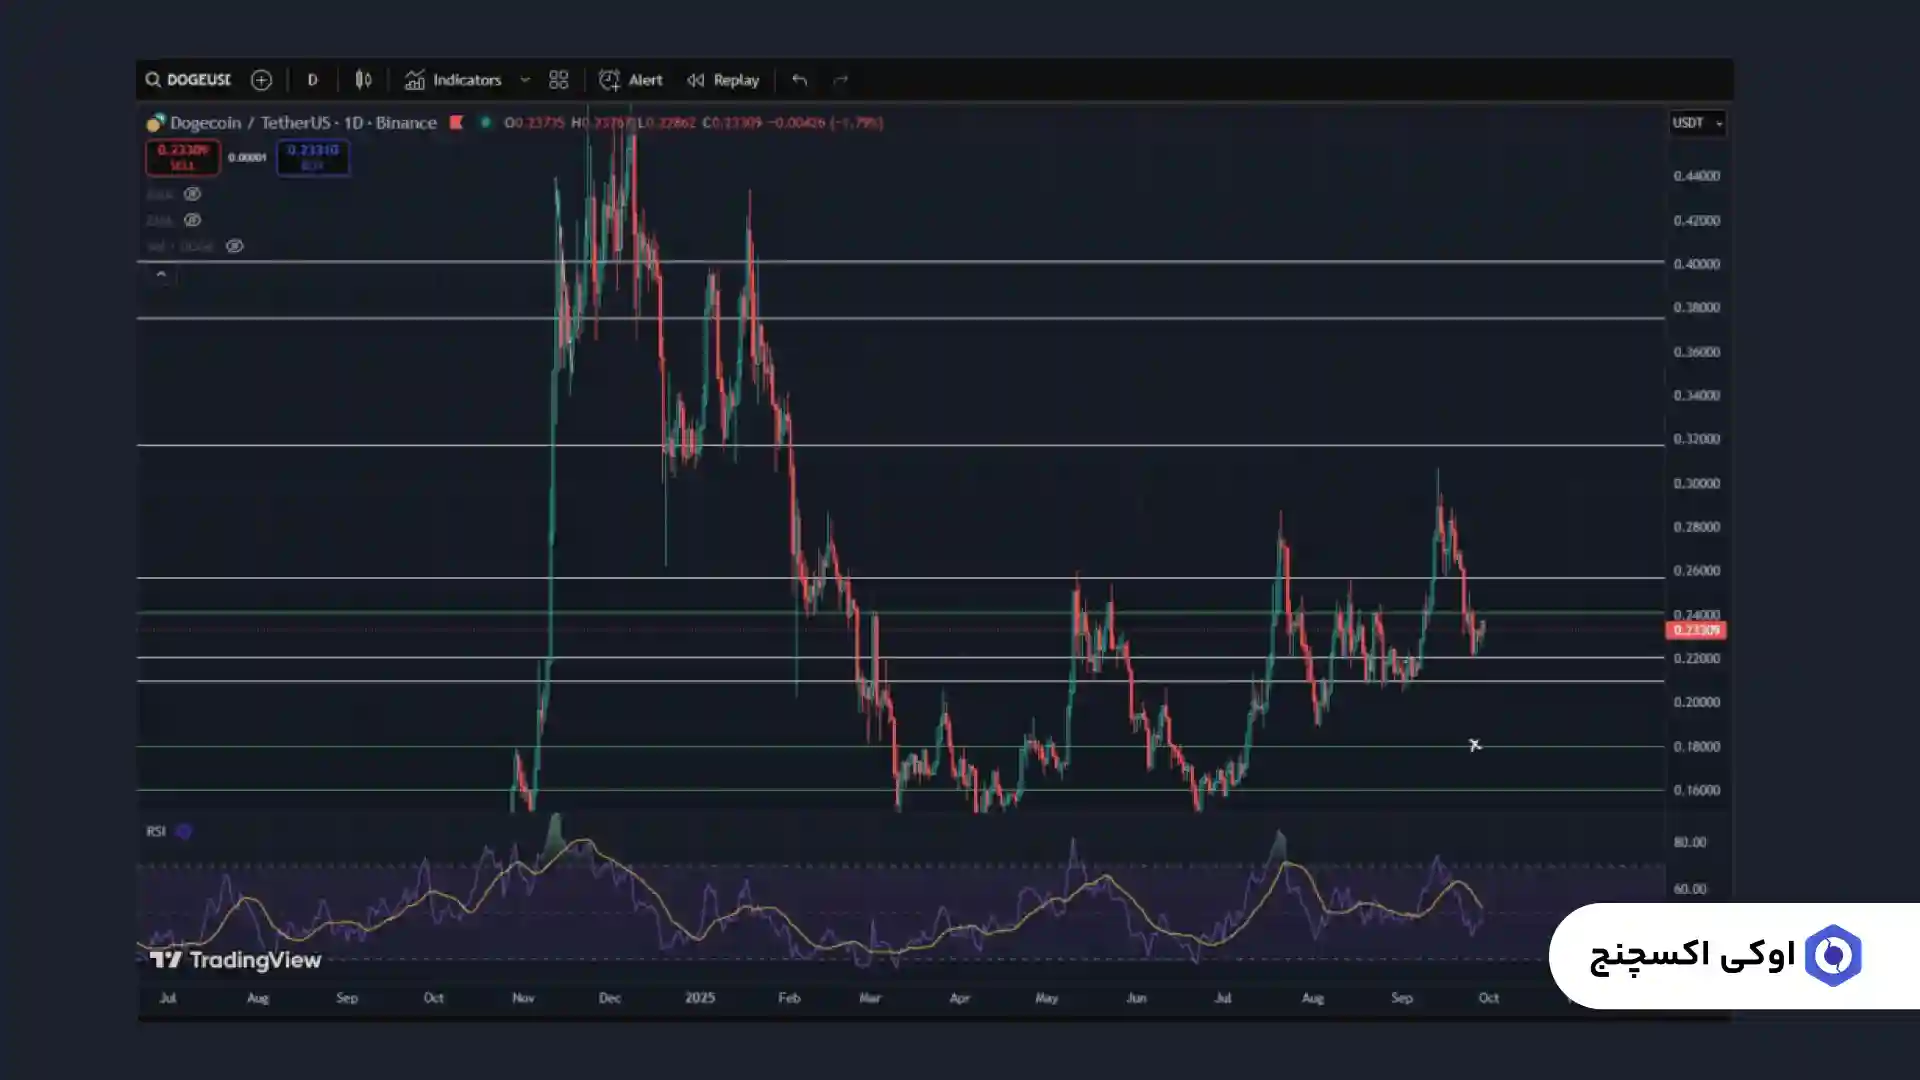Image resolution: width=1920 pixels, height=1080 pixels.
Task: Click the DOGEUSDT symbol search field
Action: [x=190, y=80]
